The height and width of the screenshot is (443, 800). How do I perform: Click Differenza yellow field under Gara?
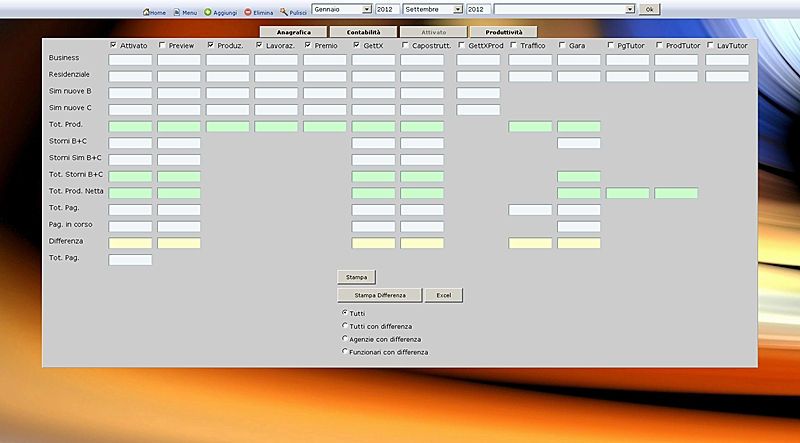pyautogui.click(x=579, y=243)
